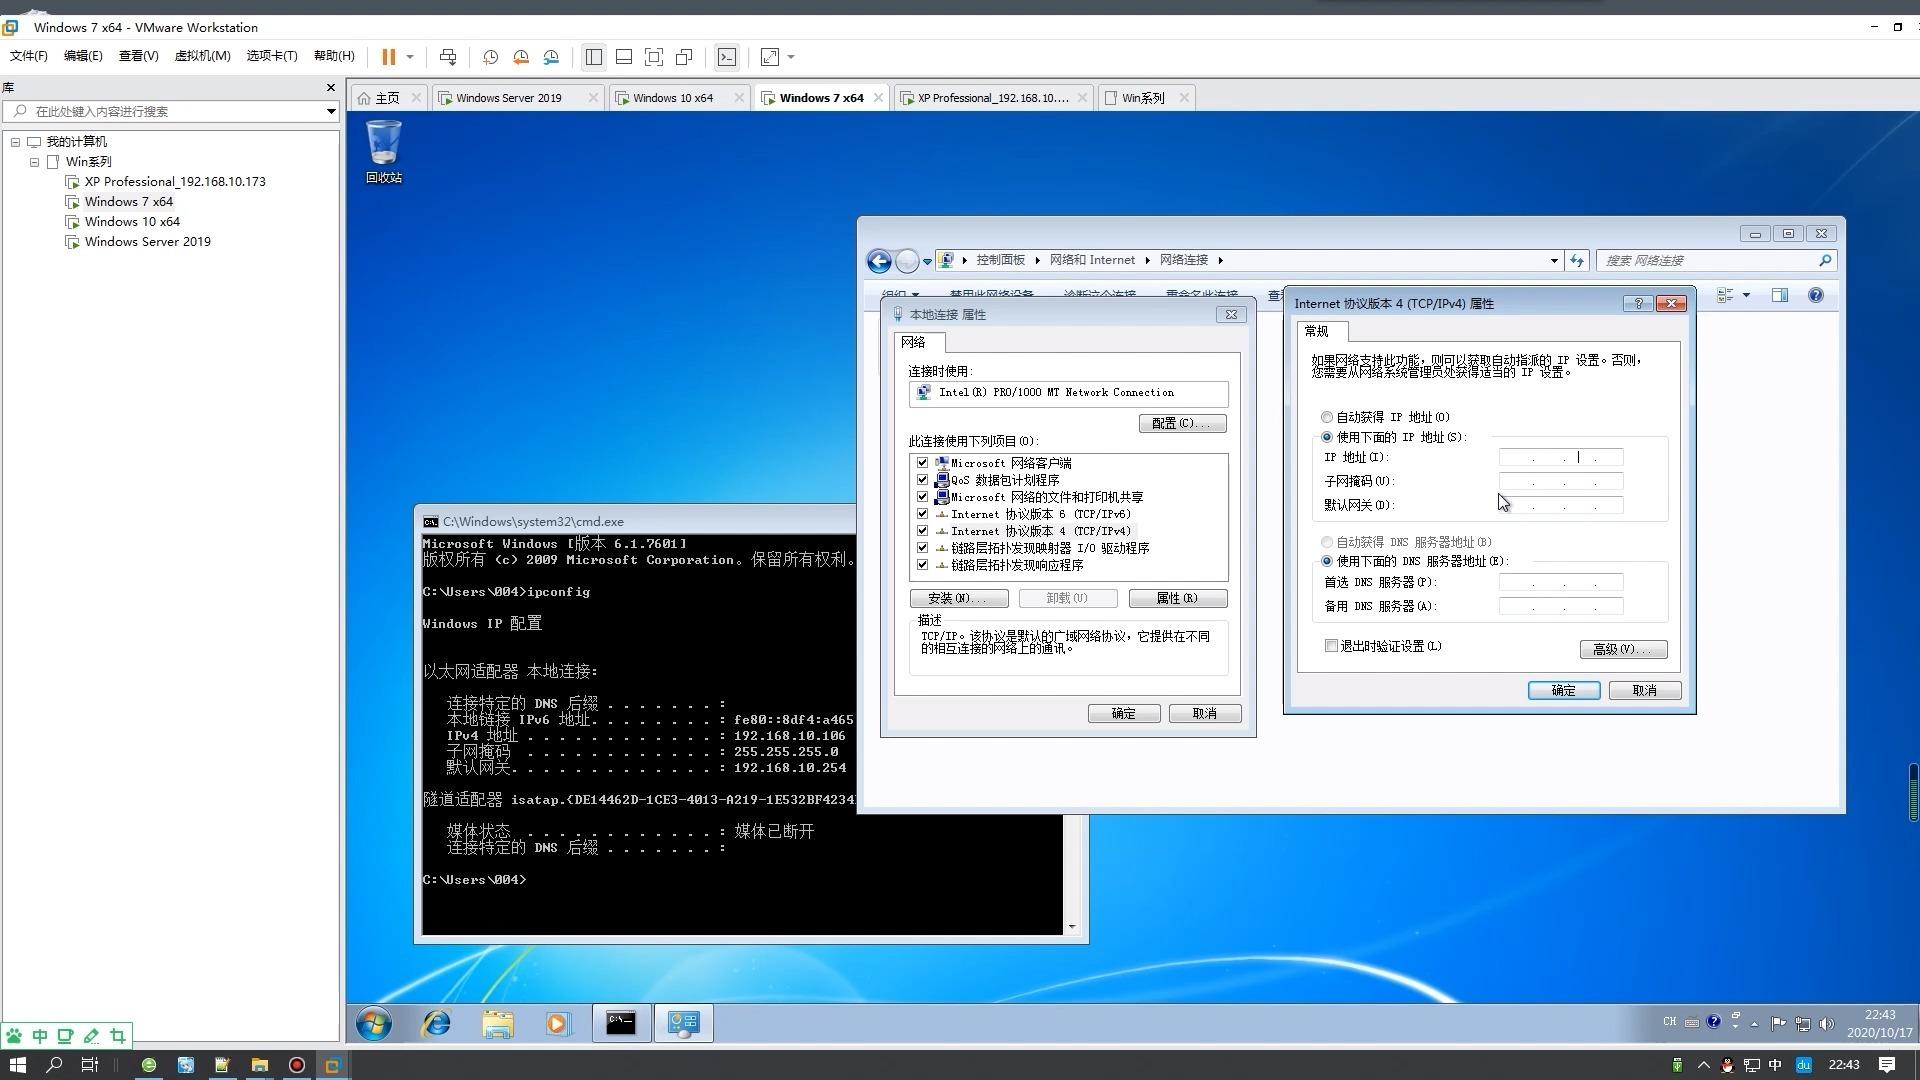Open the 虚拟机(M) menu

pyautogui.click(x=202, y=56)
